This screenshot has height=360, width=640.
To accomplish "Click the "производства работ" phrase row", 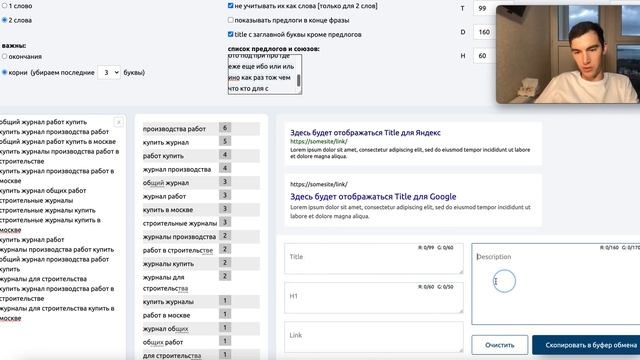I will point(201,129).
